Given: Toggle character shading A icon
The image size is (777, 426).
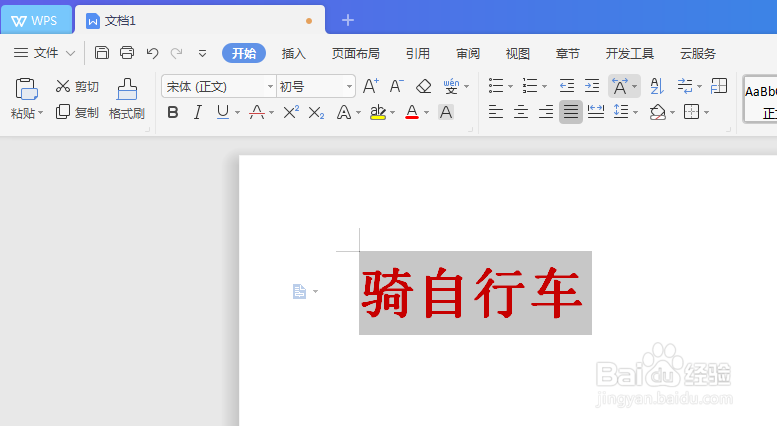Looking at the screenshot, I should click(x=446, y=112).
